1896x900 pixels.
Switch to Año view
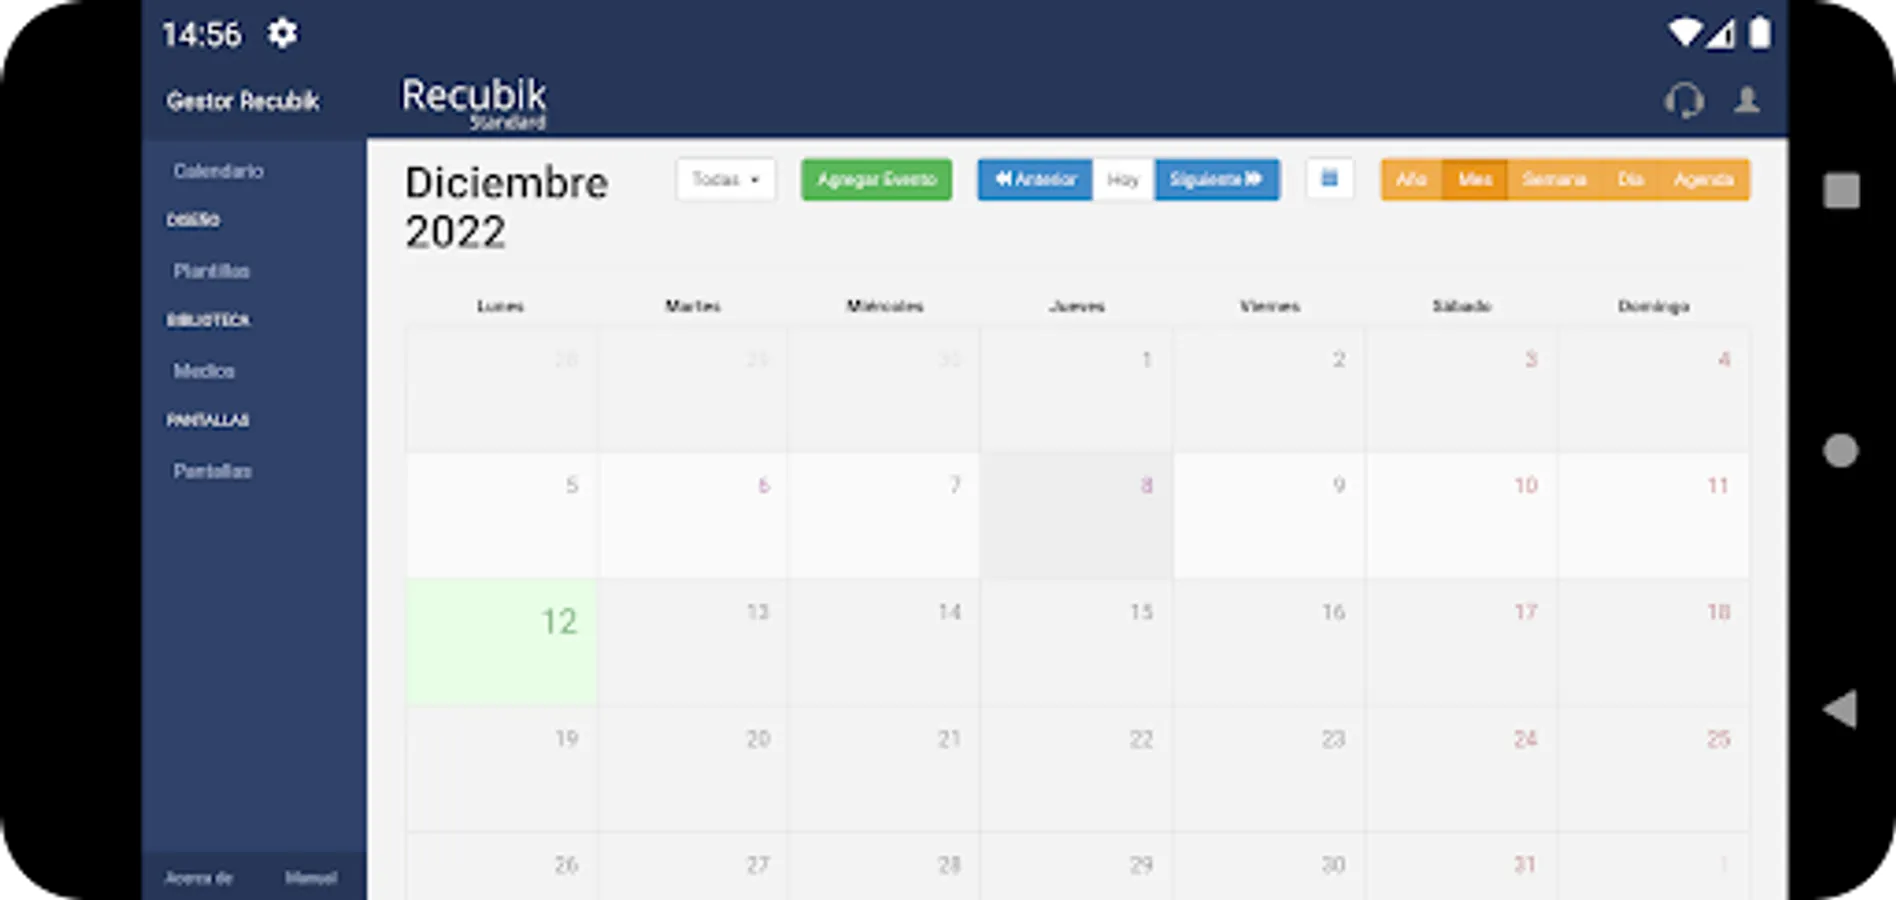[x=1411, y=180]
